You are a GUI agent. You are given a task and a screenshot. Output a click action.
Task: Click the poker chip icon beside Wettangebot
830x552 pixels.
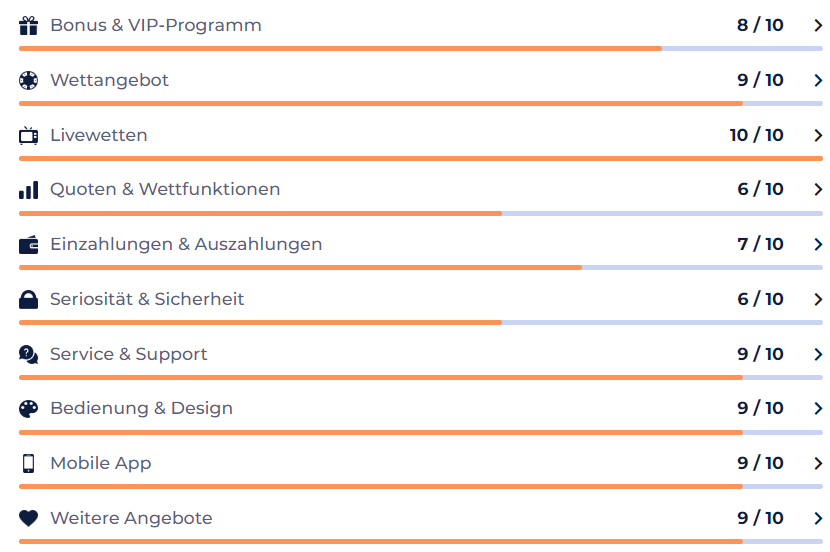(29, 80)
